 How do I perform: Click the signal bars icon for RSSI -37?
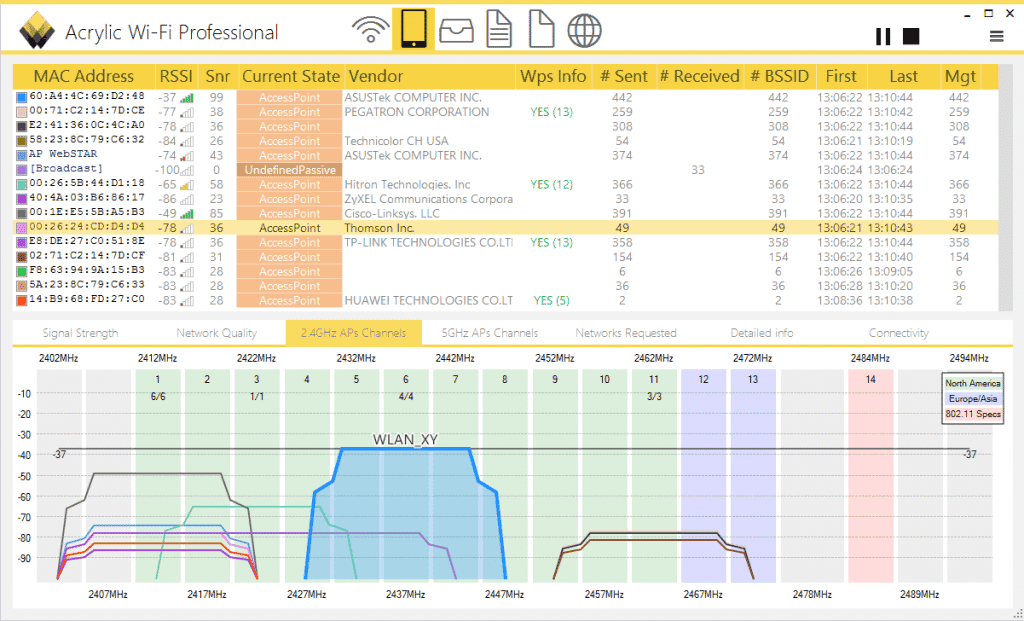[187, 98]
